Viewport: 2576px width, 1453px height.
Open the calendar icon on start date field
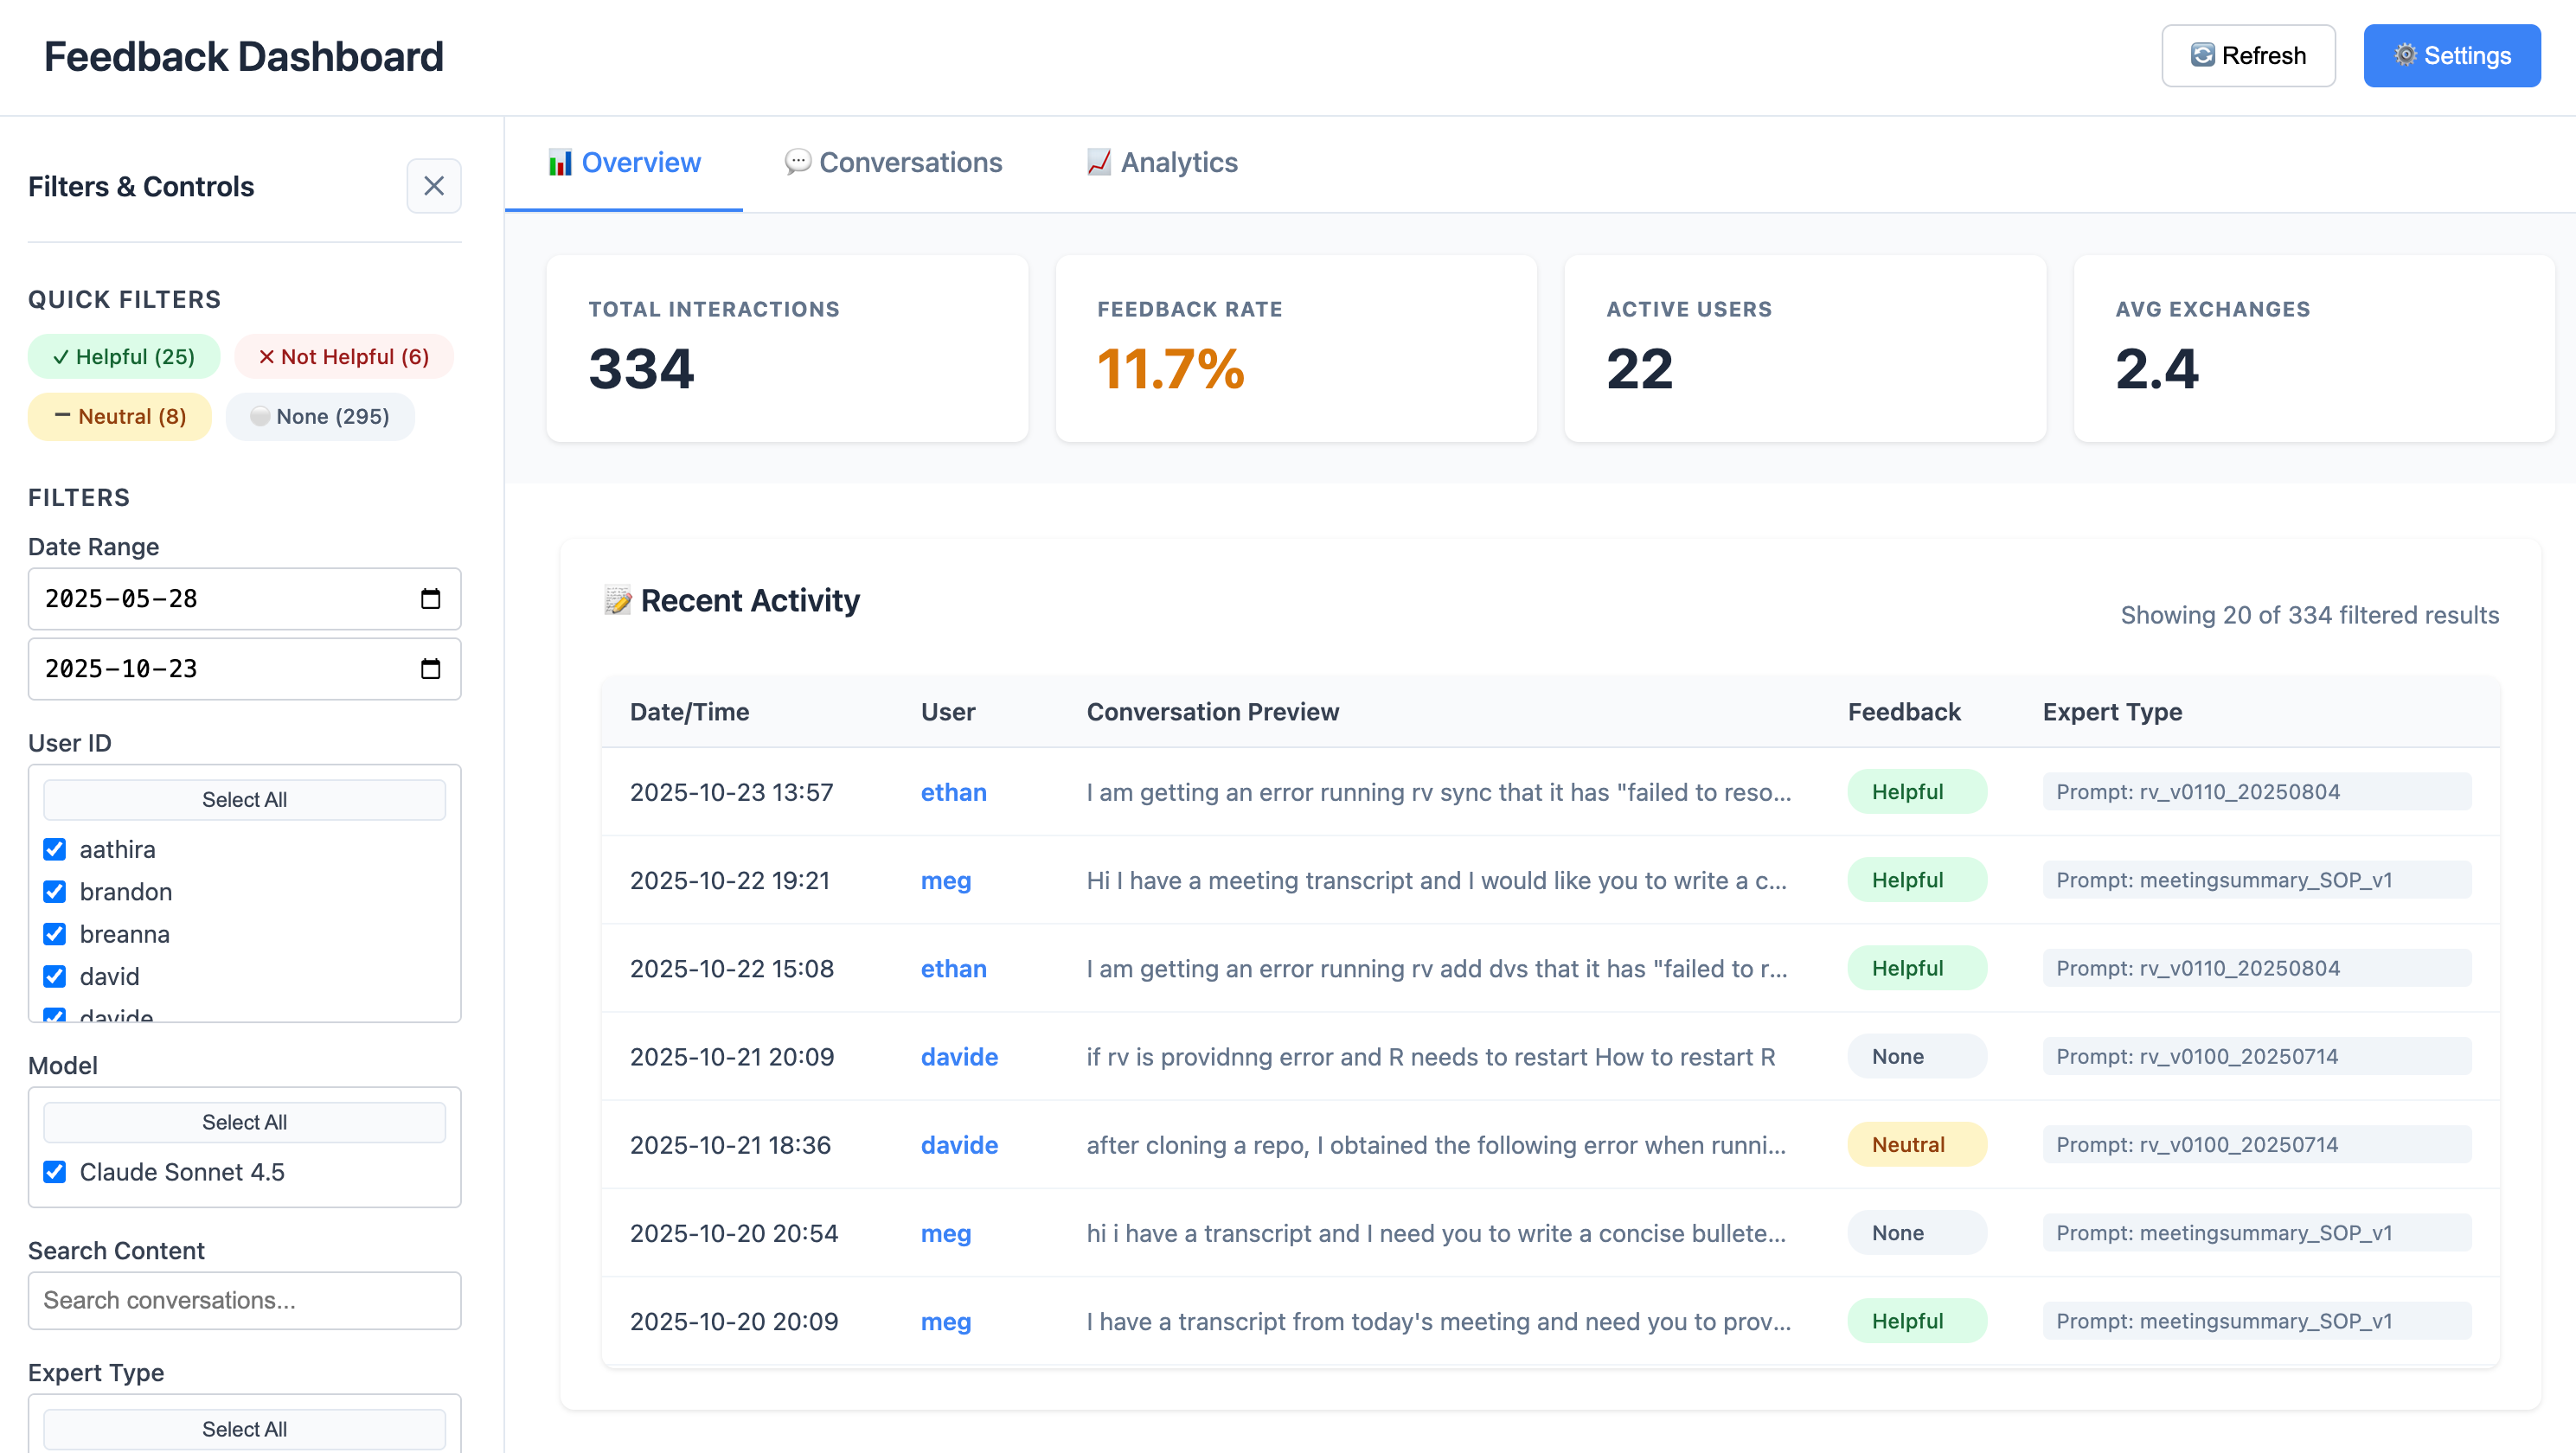431,599
